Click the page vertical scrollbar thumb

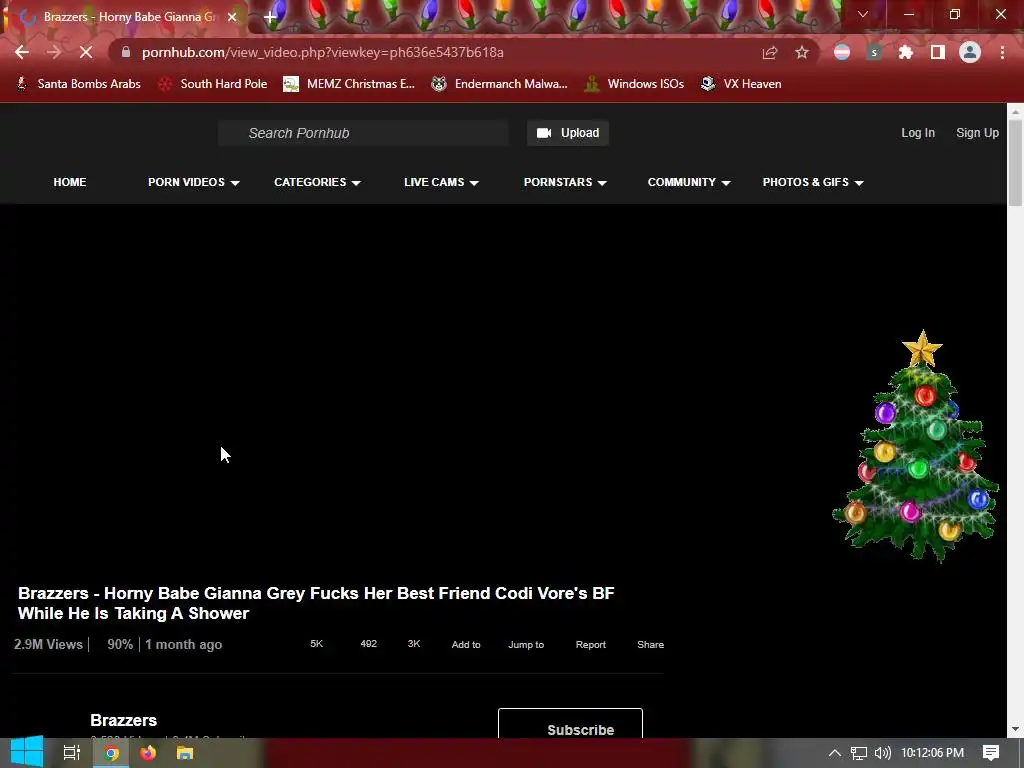coord(1015,163)
